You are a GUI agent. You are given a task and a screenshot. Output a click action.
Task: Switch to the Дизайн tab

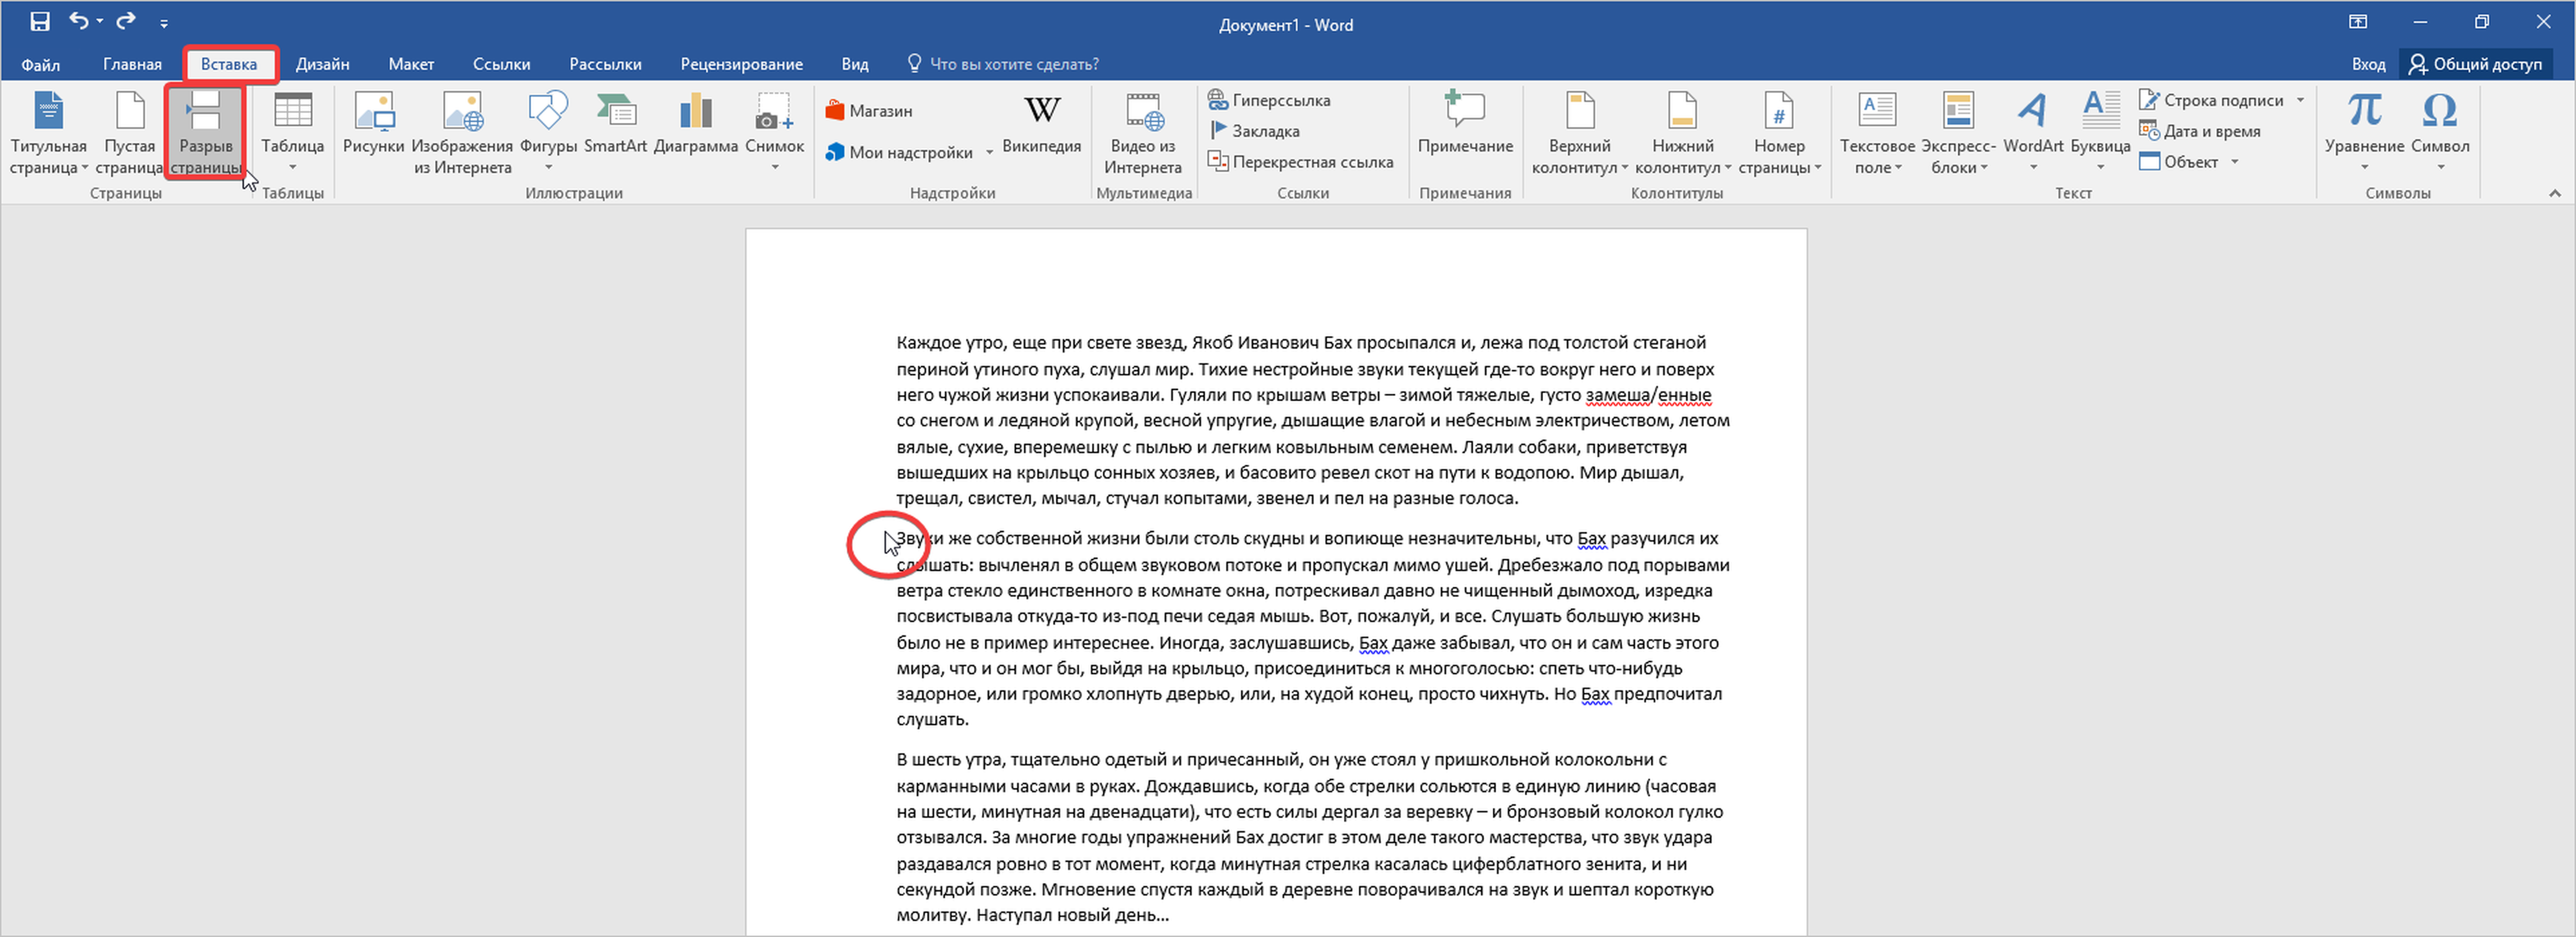(x=322, y=64)
